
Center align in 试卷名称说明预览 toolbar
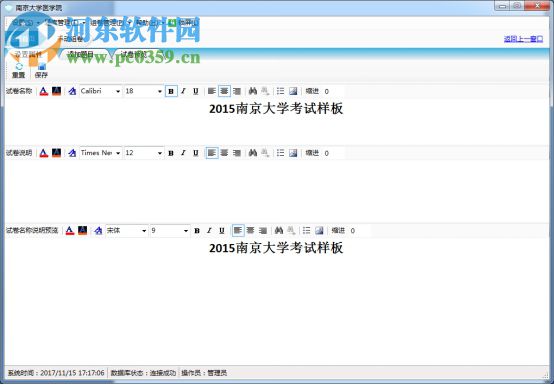pos(251,231)
